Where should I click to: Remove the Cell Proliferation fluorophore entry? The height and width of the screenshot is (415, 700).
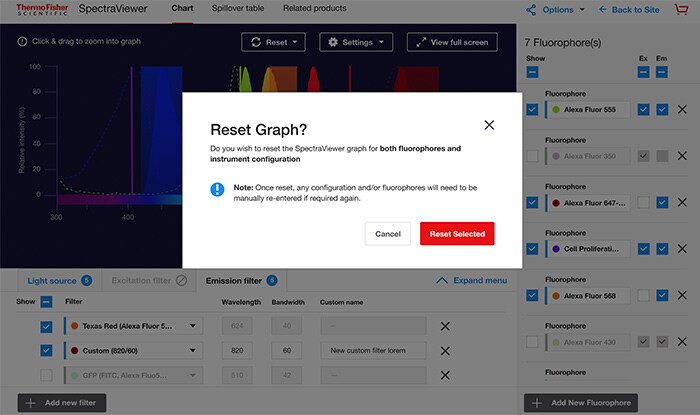pos(682,248)
